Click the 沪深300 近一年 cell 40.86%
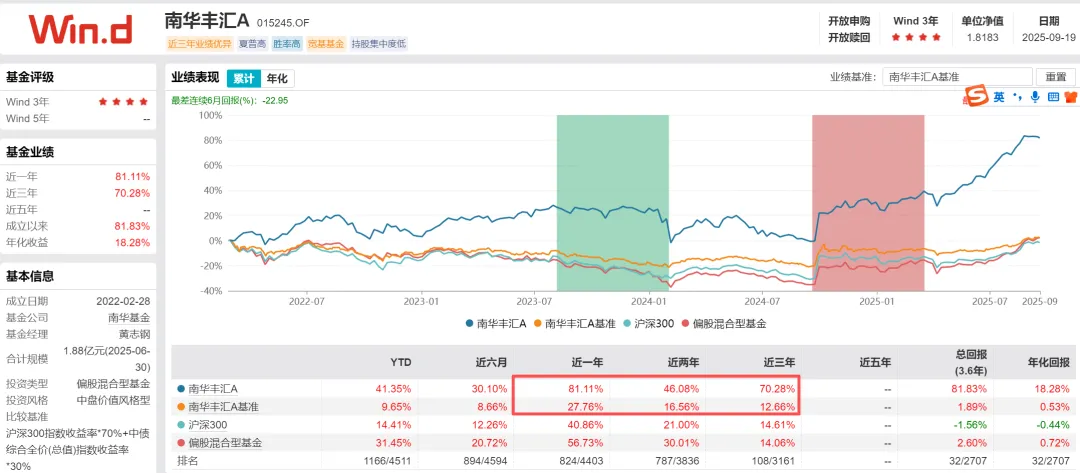 586,425
